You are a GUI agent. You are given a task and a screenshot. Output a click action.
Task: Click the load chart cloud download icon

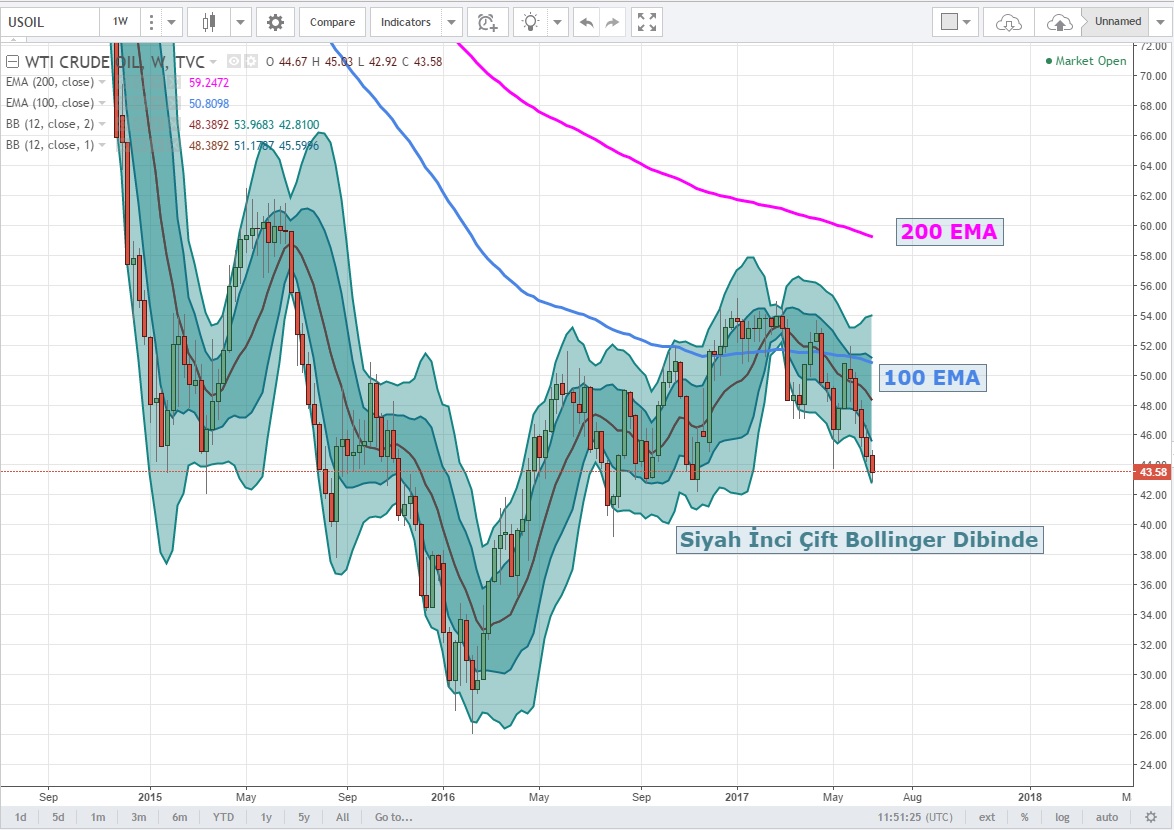(x=1010, y=22)
